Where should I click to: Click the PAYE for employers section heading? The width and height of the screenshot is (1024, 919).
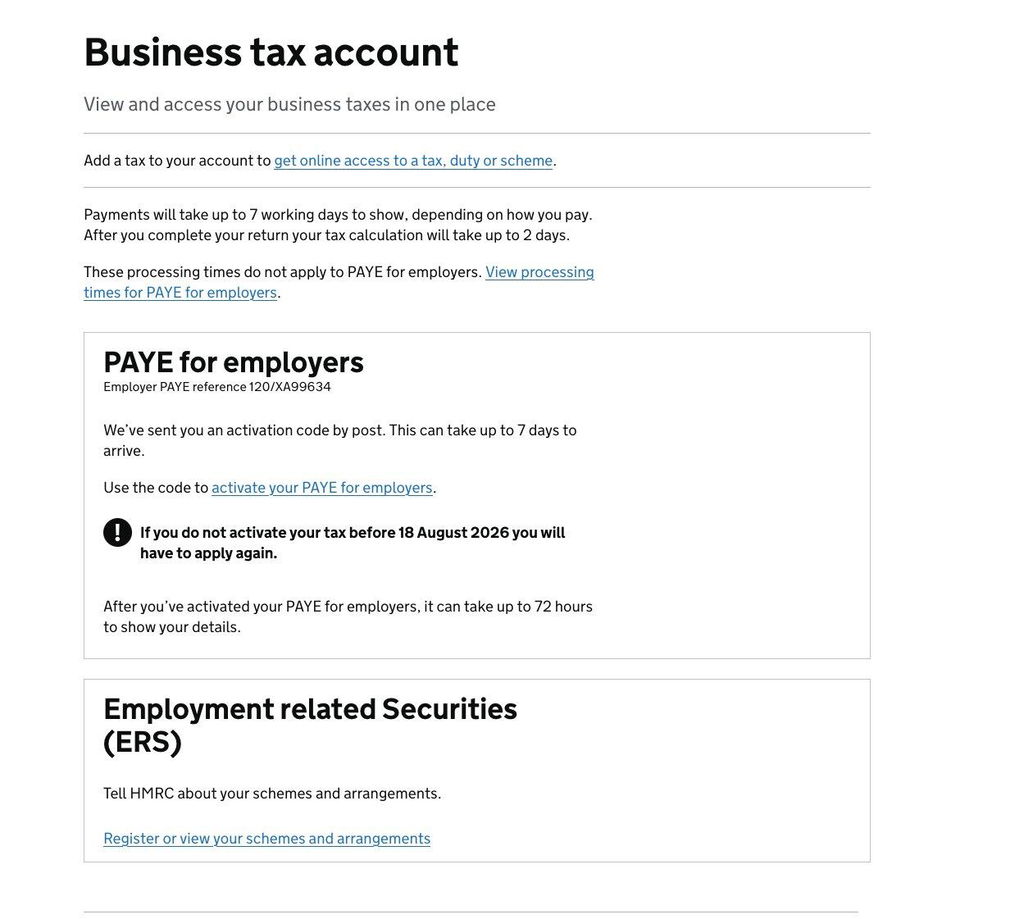[233, 363]
